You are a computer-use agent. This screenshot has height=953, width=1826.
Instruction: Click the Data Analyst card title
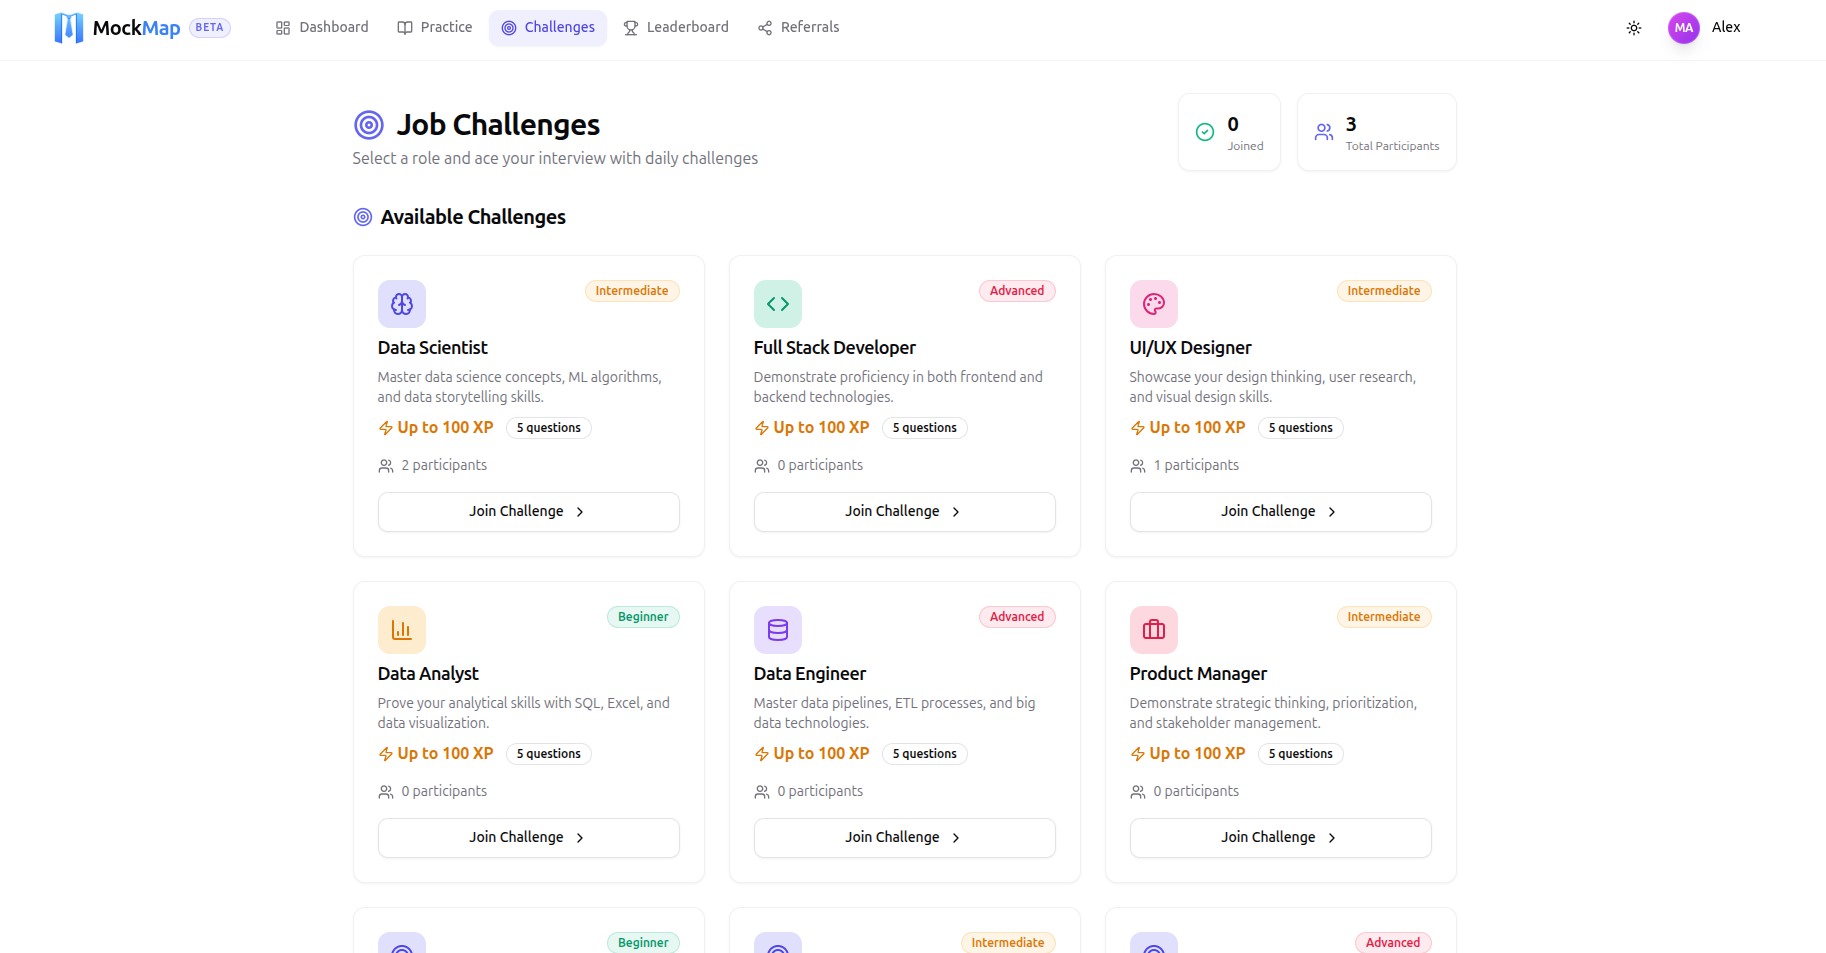[428, 674]
